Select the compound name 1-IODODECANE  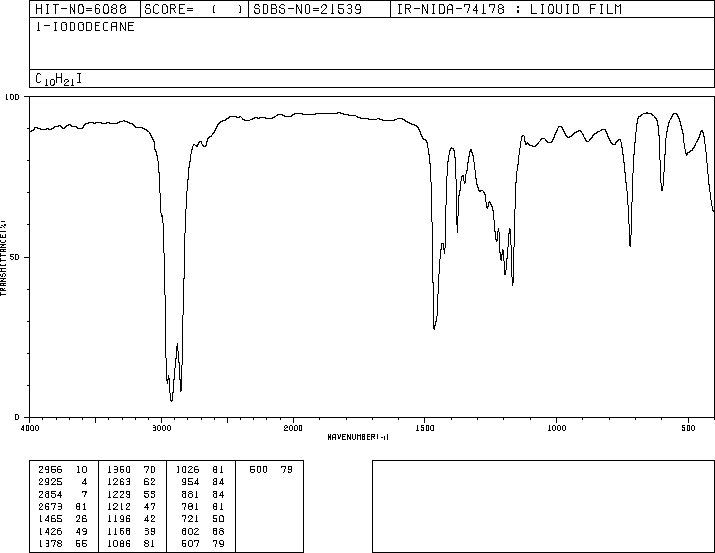coord(85,27)
